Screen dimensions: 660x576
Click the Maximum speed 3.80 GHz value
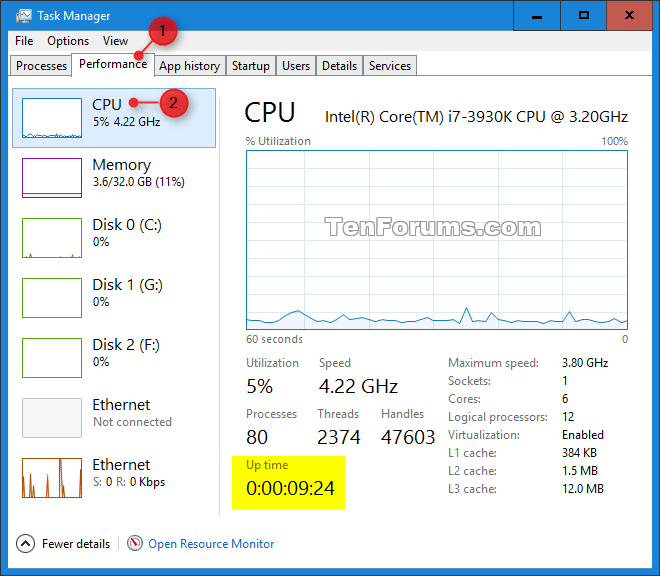pyautogui.click(x=585, y=363)
